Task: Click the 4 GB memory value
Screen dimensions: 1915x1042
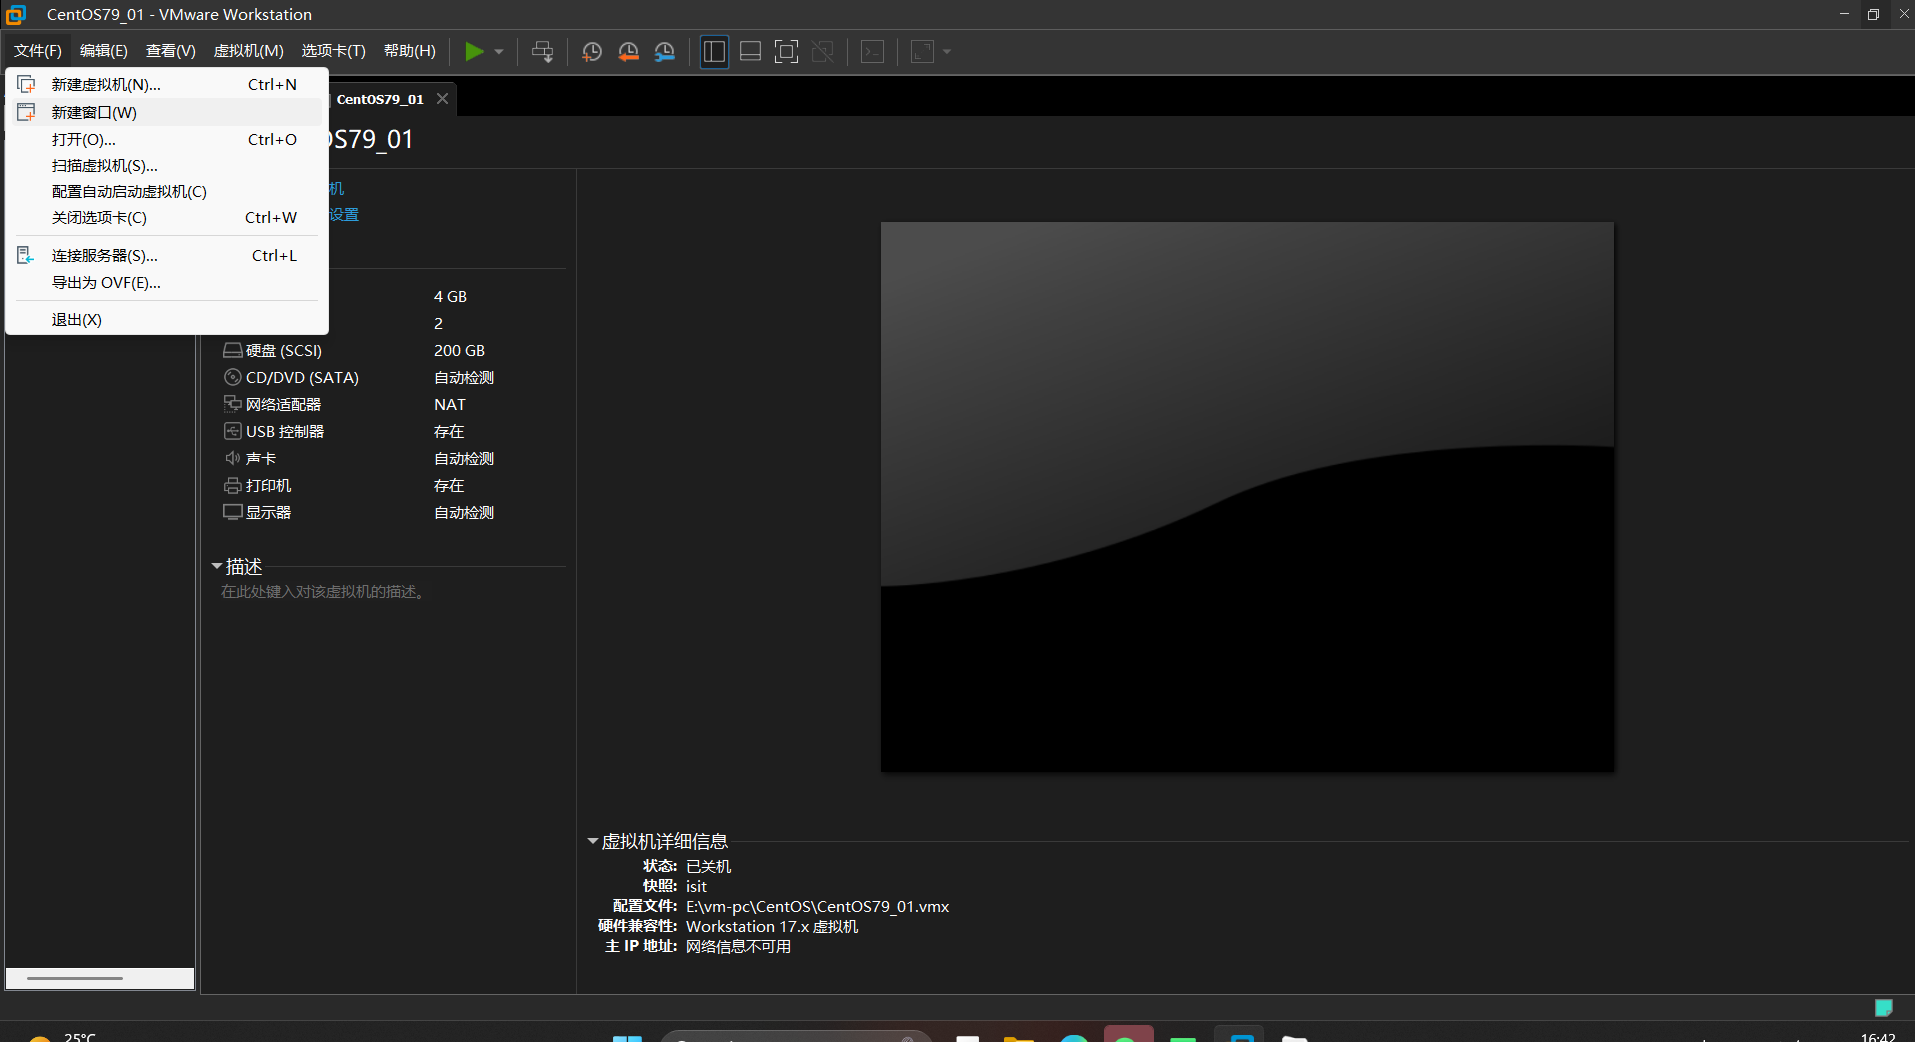Action: tap(450, 297)
